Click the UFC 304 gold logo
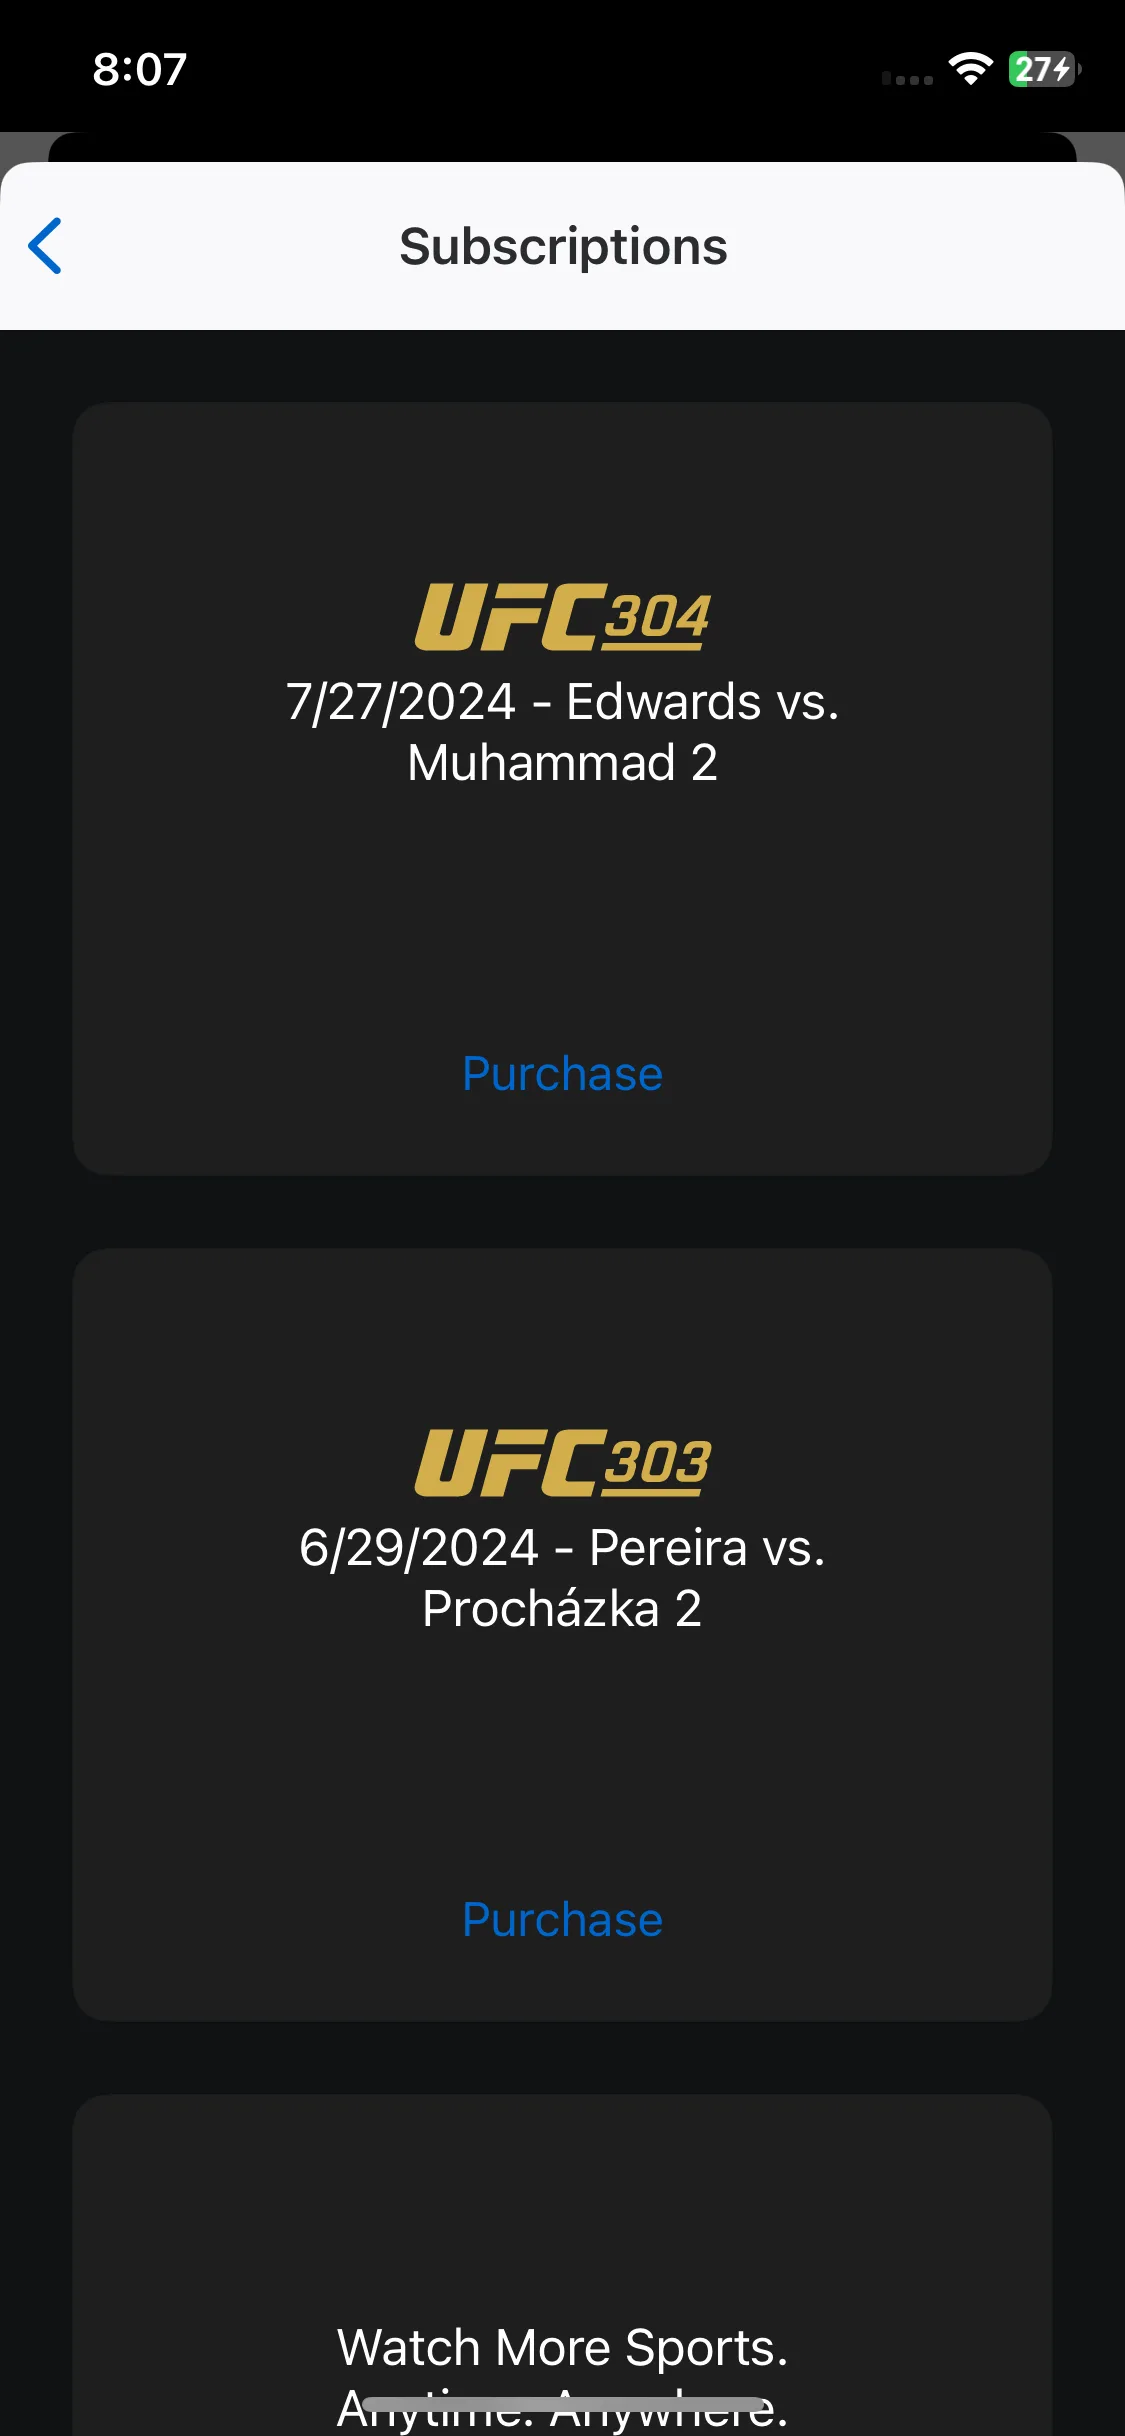The image size is (1125, 2436). click(x=562, y=617)
